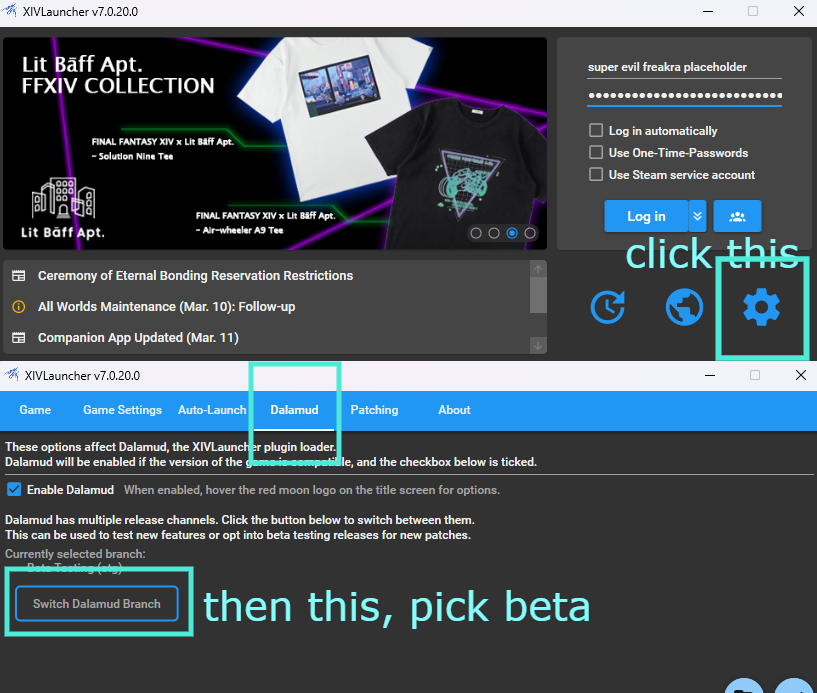Open Ceremony of Eternal Bonding news item

click(195, 276)
